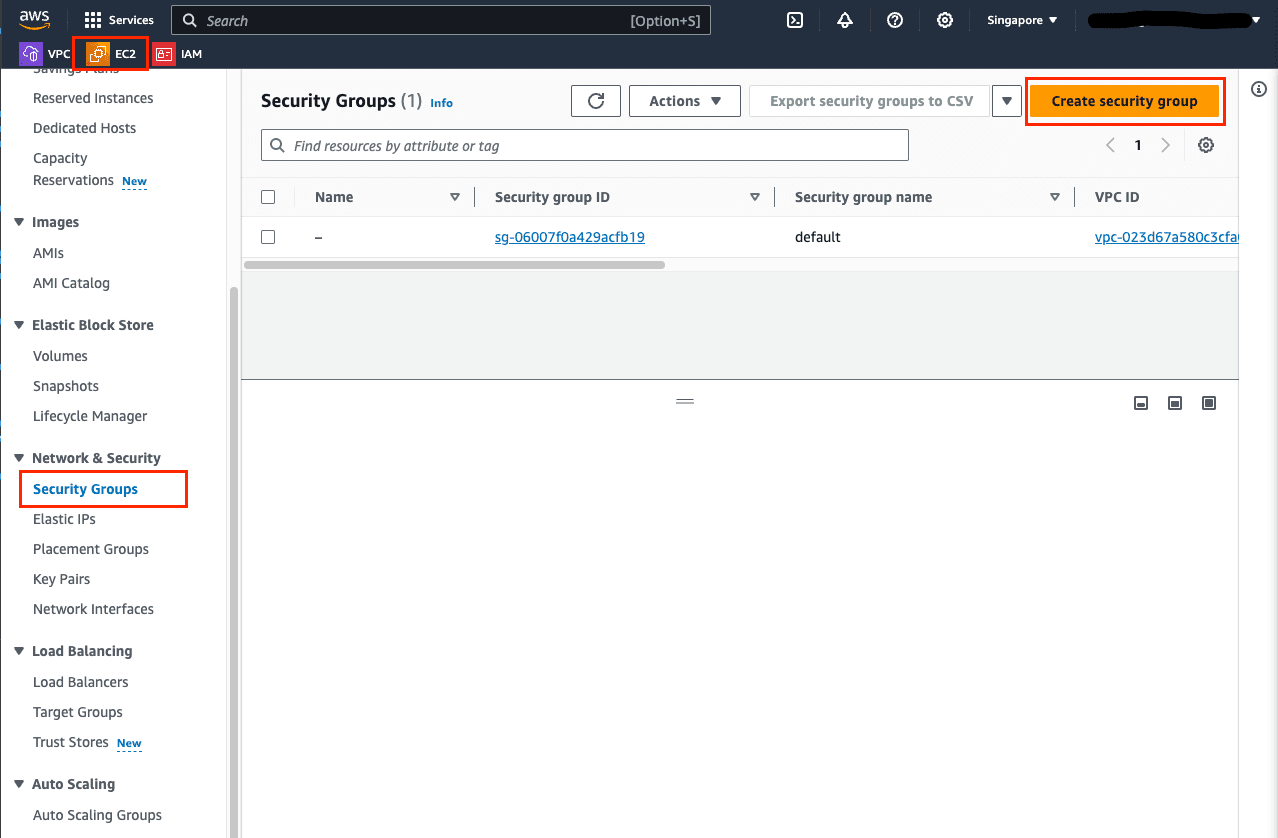Open the EC2 shortcut in favorites bar

tap(112, 54)
